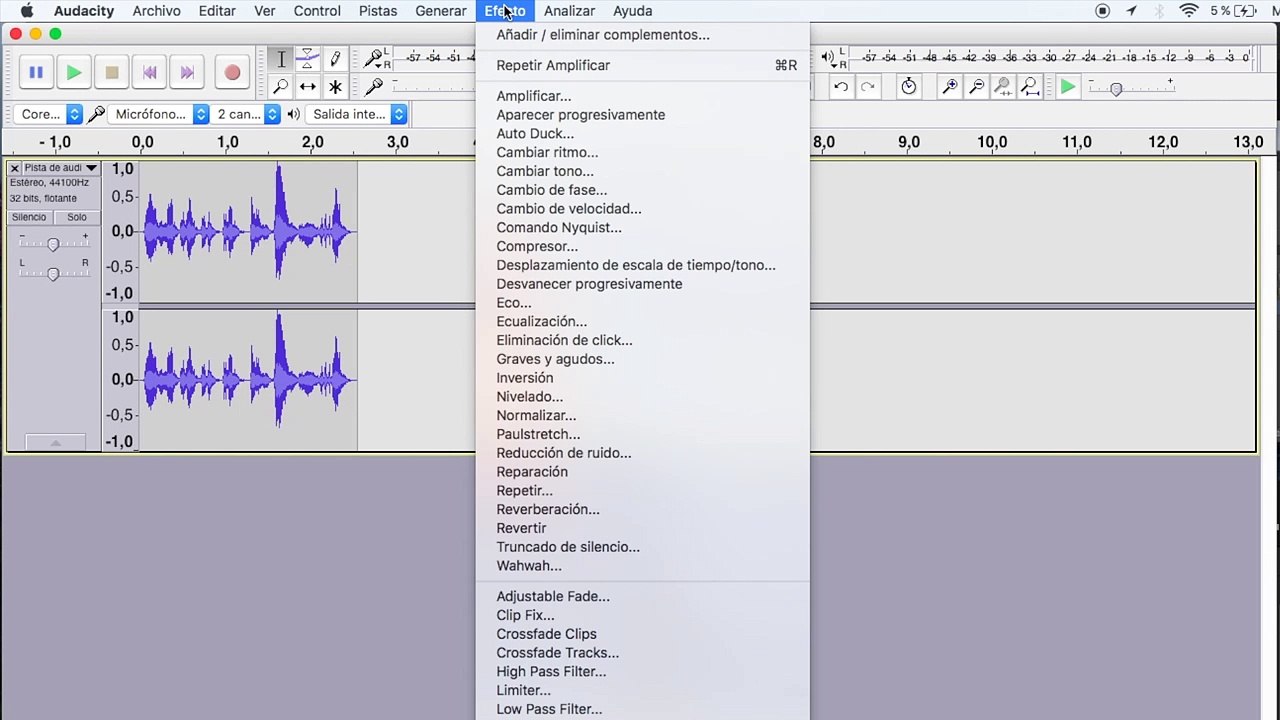The width and height of the screenshot is (1280, 720).
Task: Toggle Silencio (mute) on the audio track
Action: (29, 217)
